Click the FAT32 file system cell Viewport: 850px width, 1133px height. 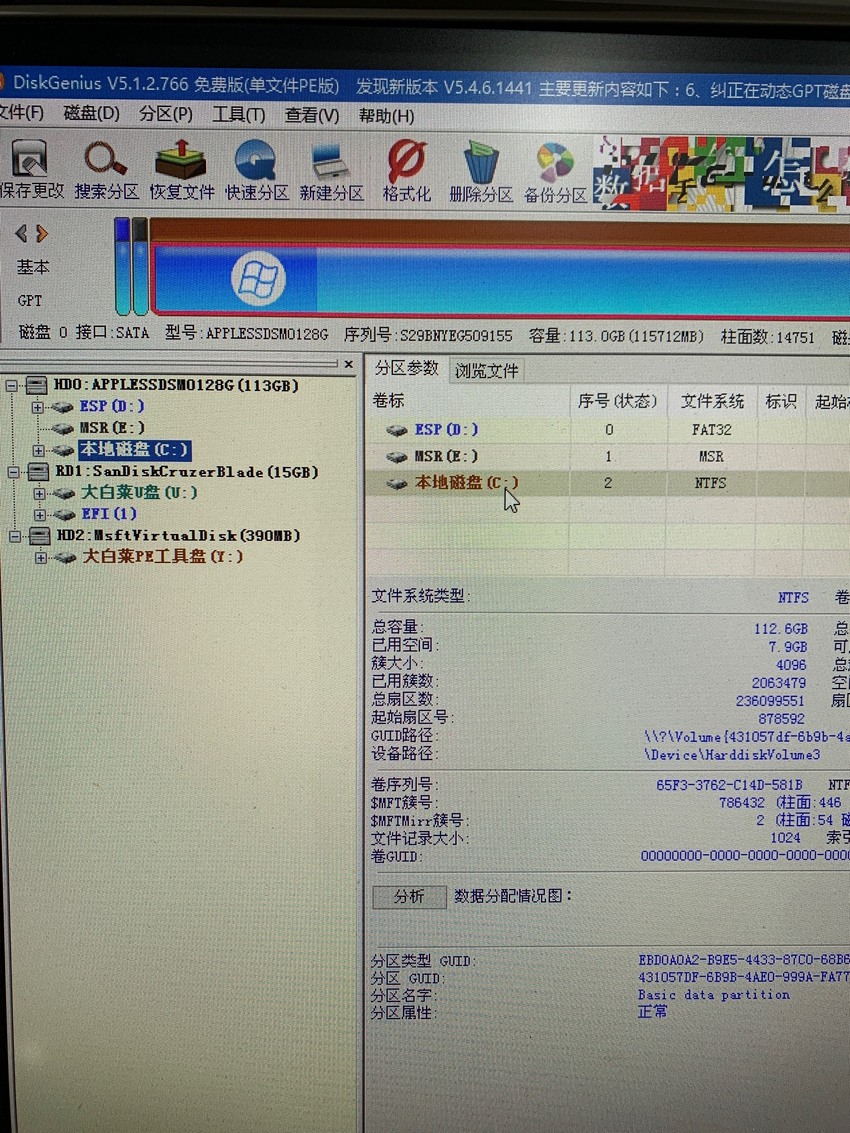(x=711, y=430)
